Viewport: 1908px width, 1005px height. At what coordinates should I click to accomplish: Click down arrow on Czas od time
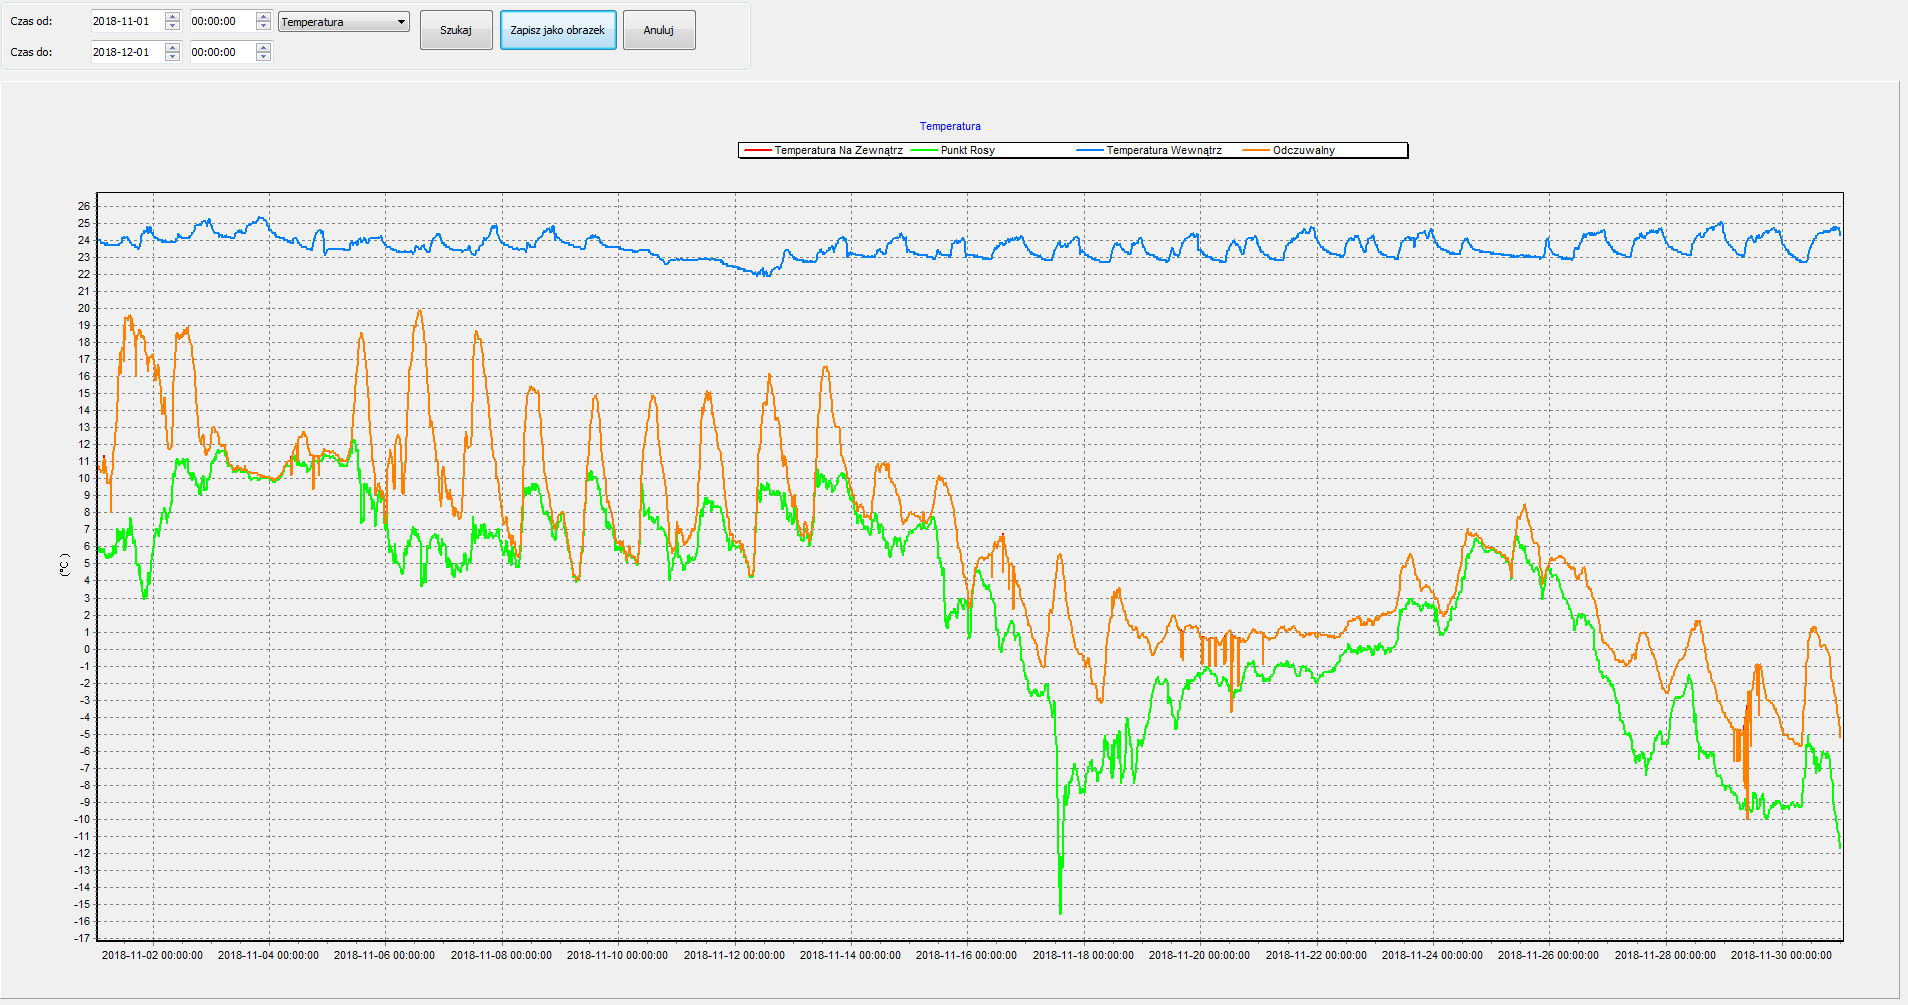click(263, 26)
